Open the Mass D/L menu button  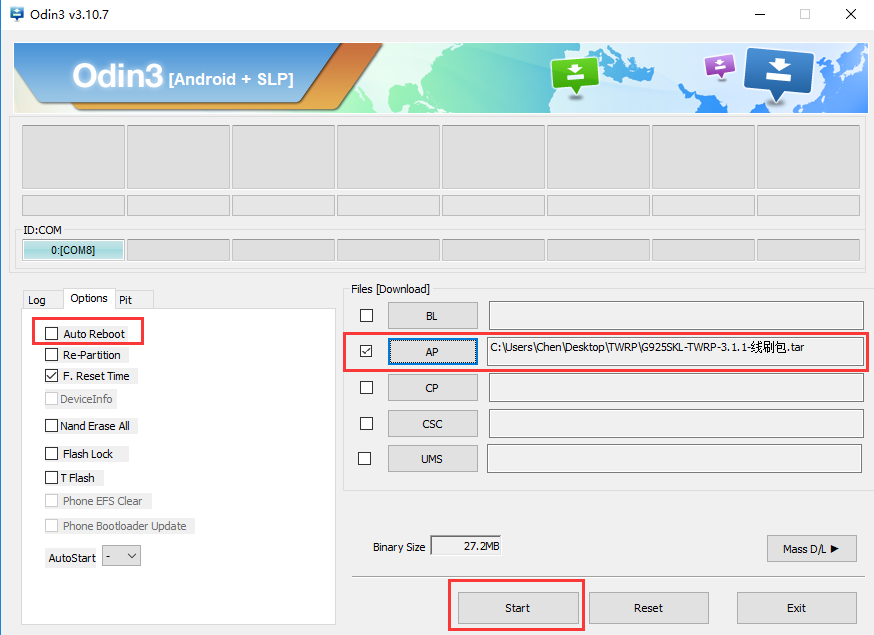(812, 549)
